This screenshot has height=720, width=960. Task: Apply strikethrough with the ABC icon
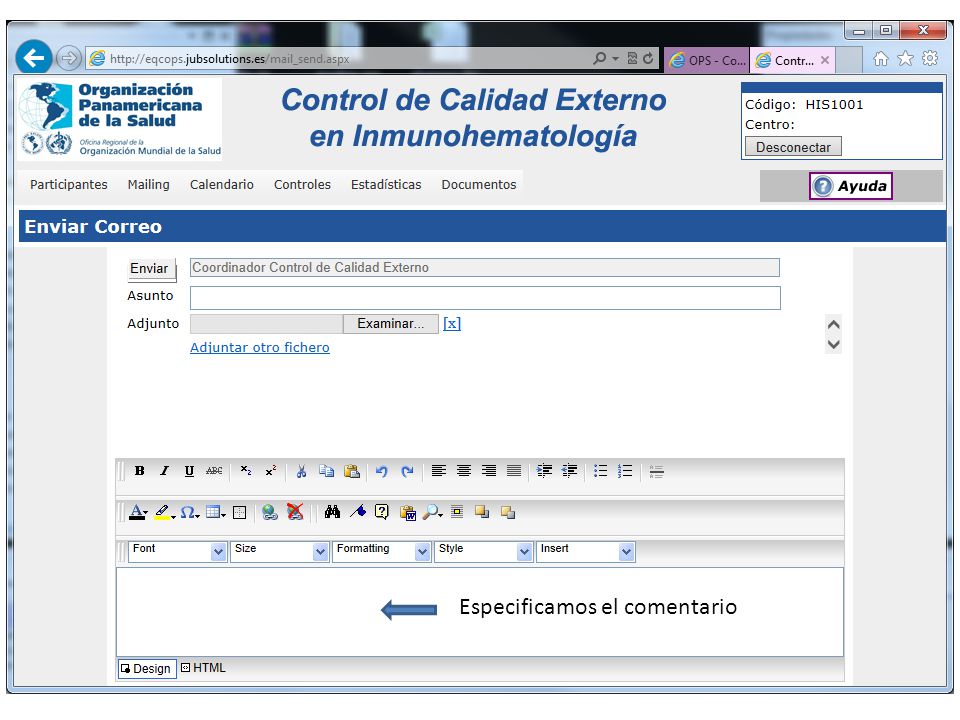(x=214, y=471)
